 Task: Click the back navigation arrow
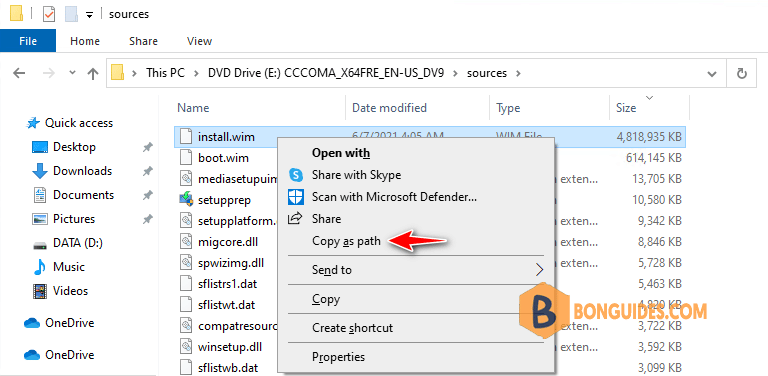[x=19, y=73]
